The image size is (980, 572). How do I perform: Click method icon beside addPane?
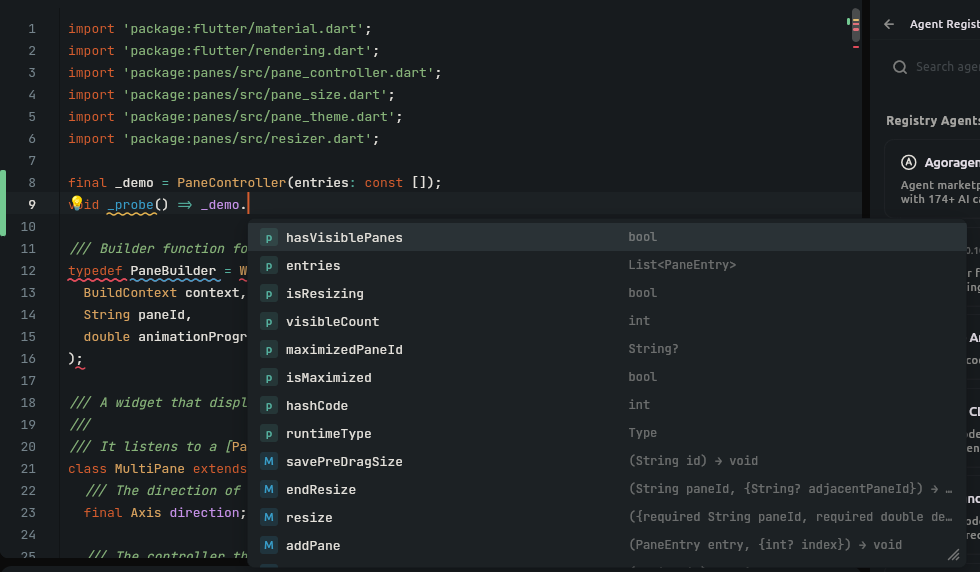pyautogui.click(x=269, y=546)
